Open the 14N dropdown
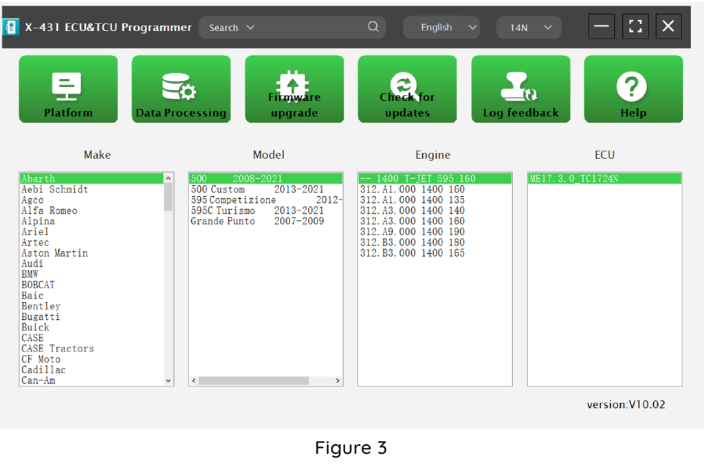Viewport: 707px width, 464px height. click(x=528, y=27)
